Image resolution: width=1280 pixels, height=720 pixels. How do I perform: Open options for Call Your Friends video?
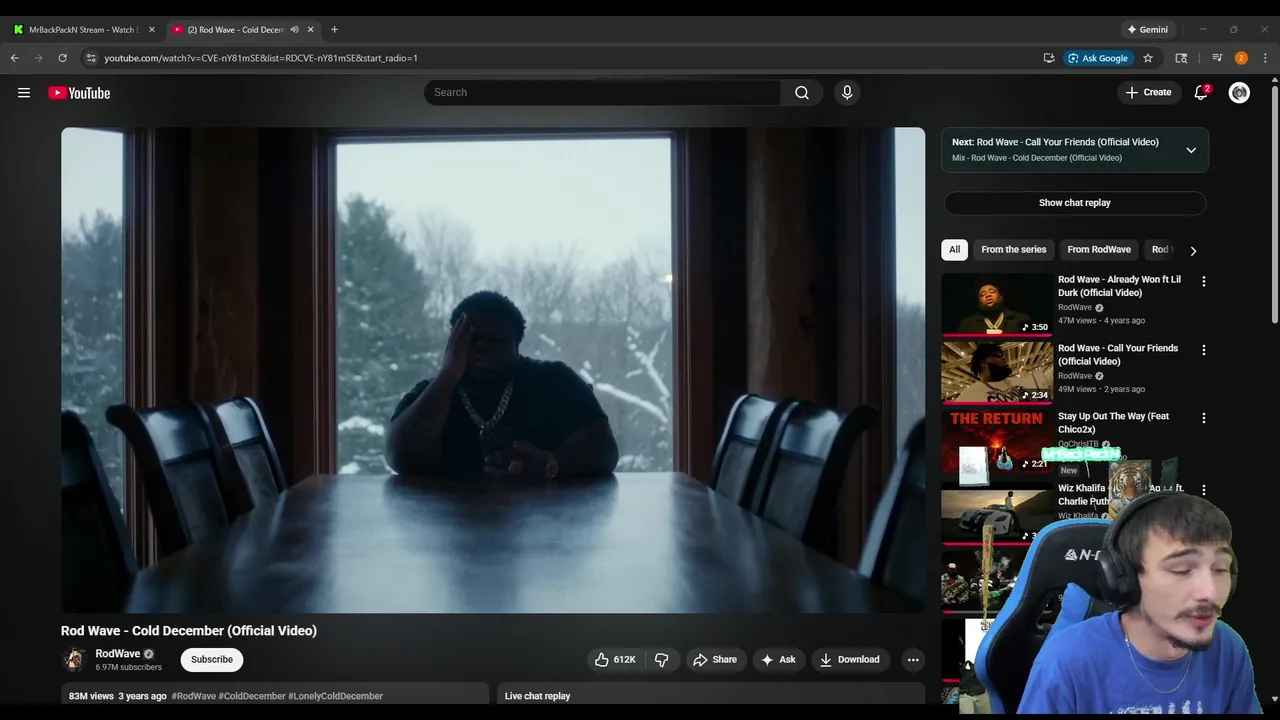[x=1203, y=350]
